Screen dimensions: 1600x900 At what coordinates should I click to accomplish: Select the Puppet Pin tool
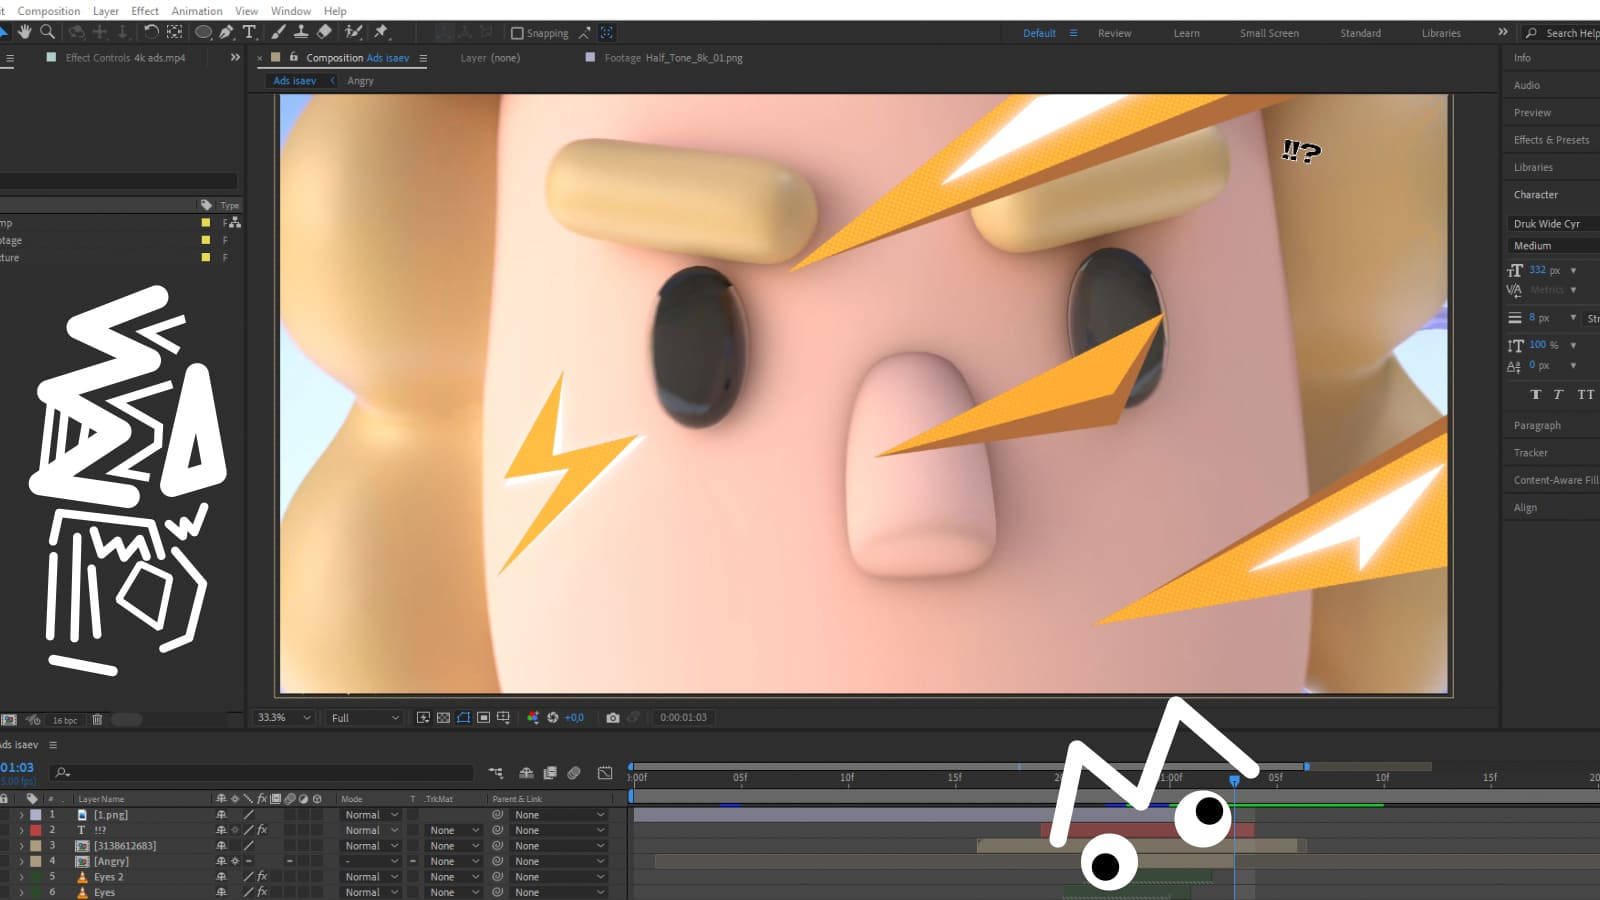(381, 32)
